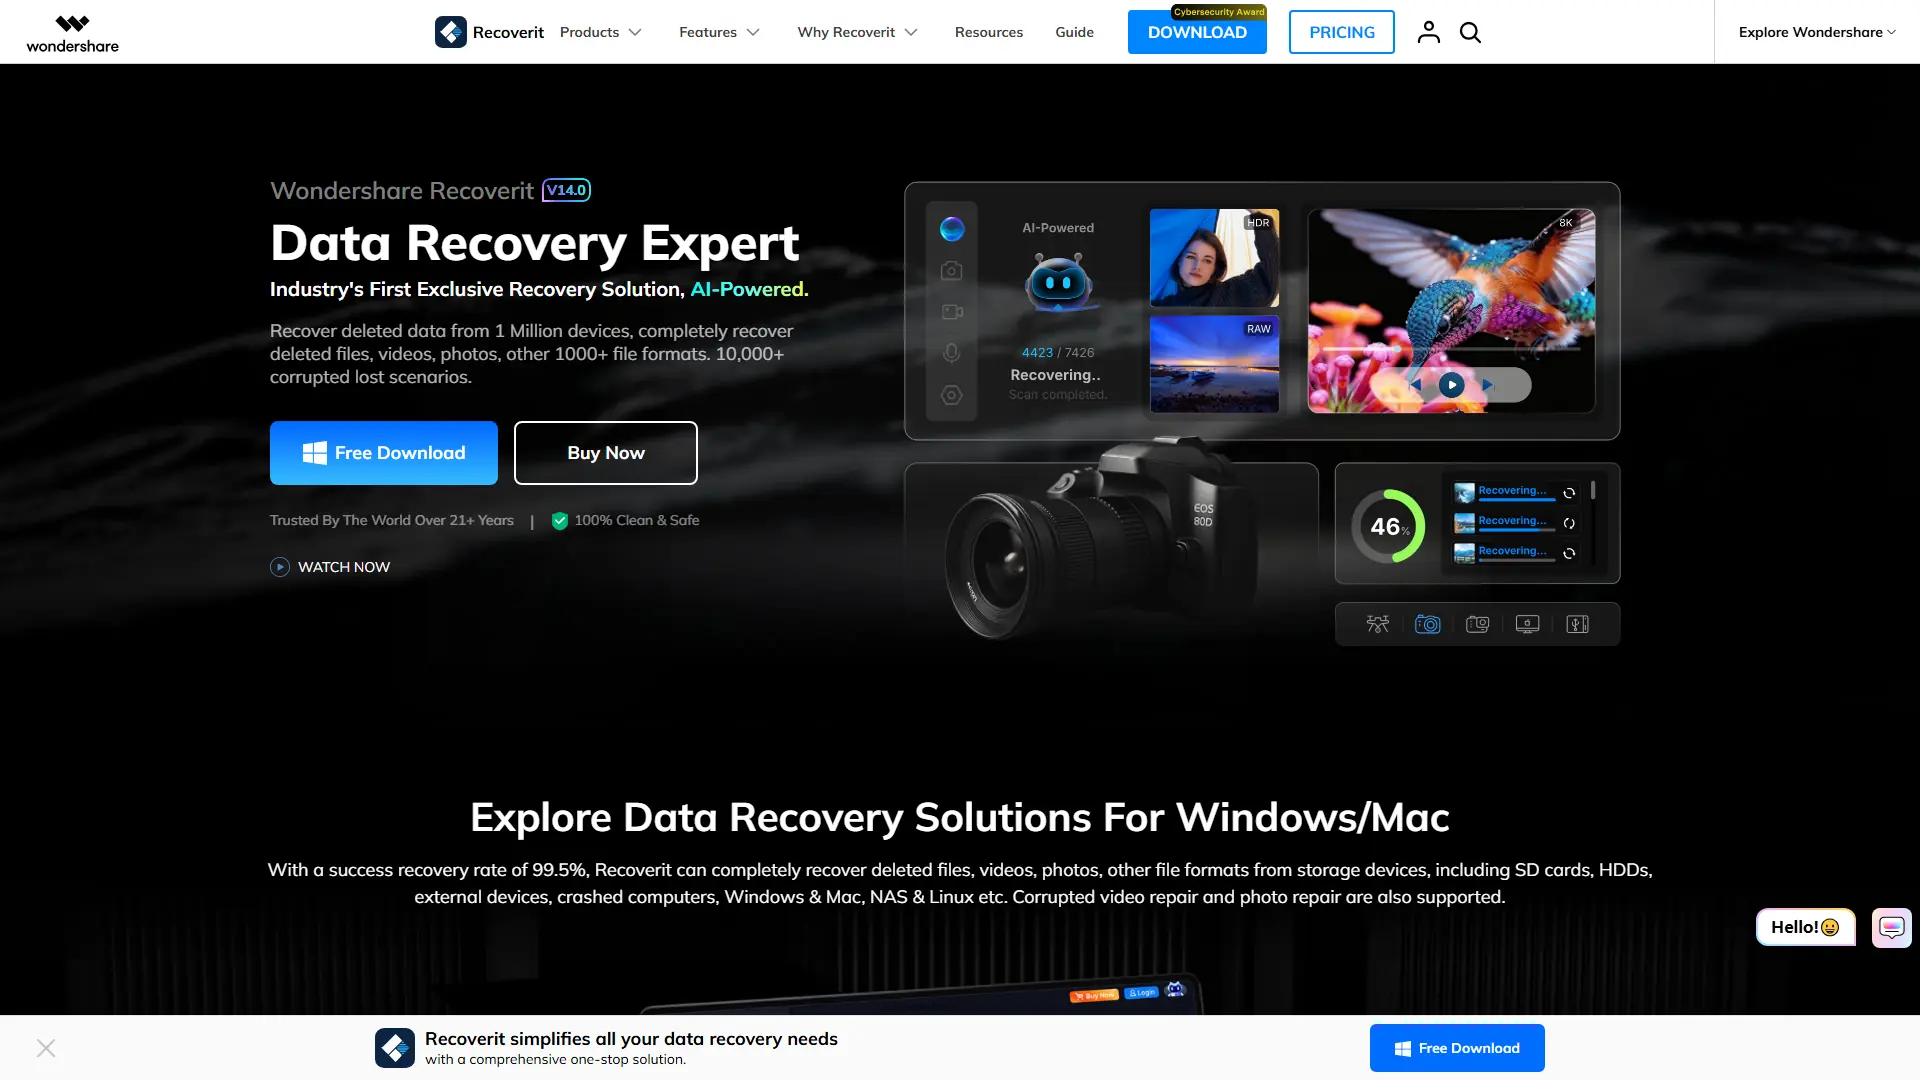Click the Recoverit product logo icon
1920x1080 pixels.
(451, 32)
